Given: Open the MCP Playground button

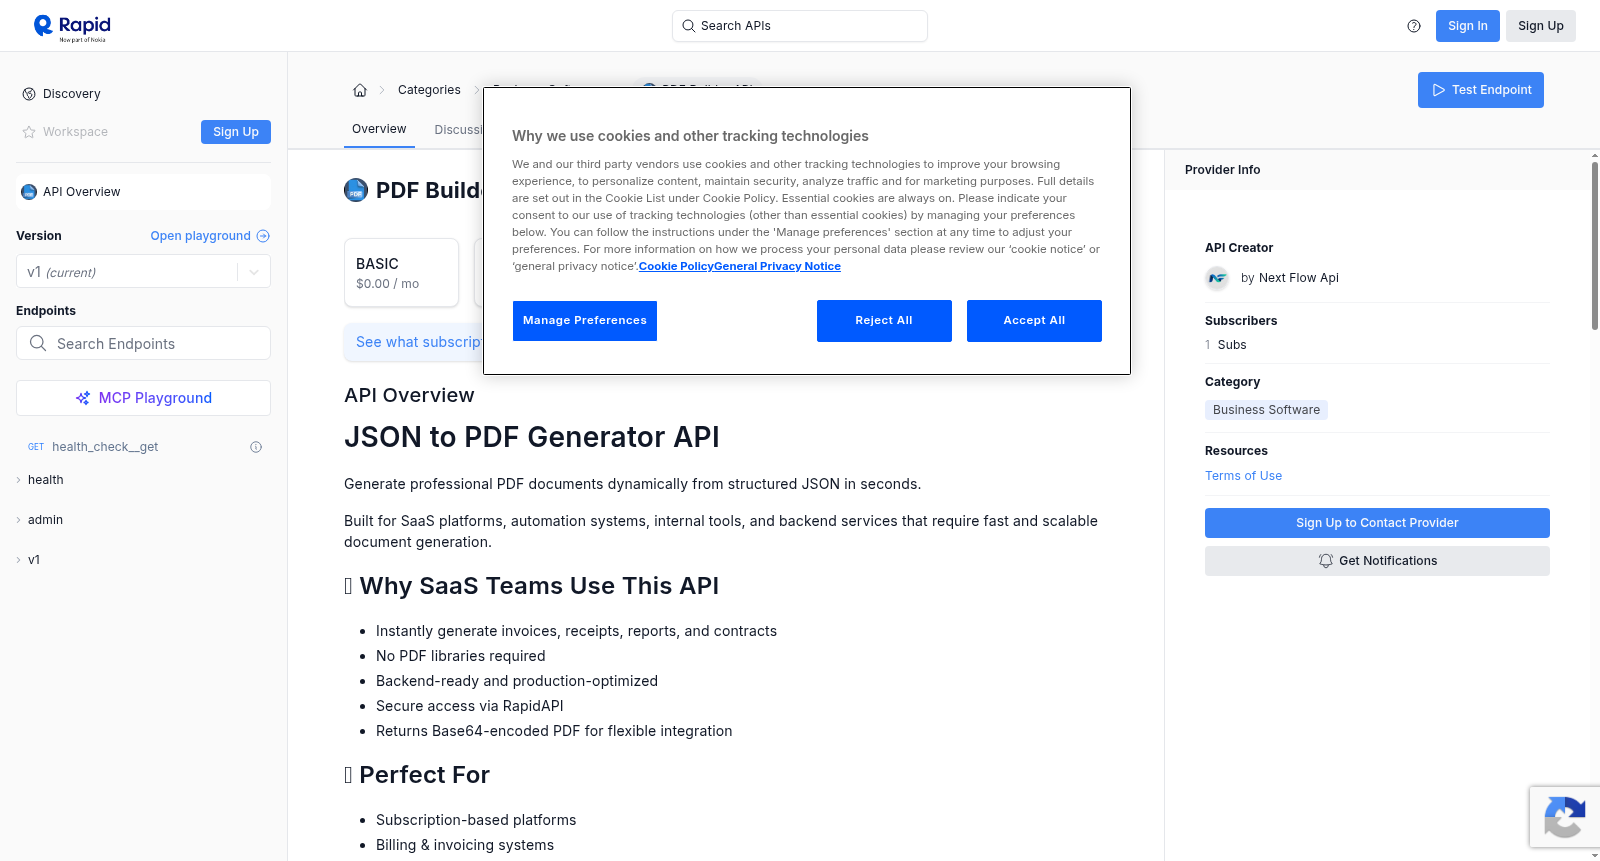Looking at the screenshot, I should tap(143, 398).
